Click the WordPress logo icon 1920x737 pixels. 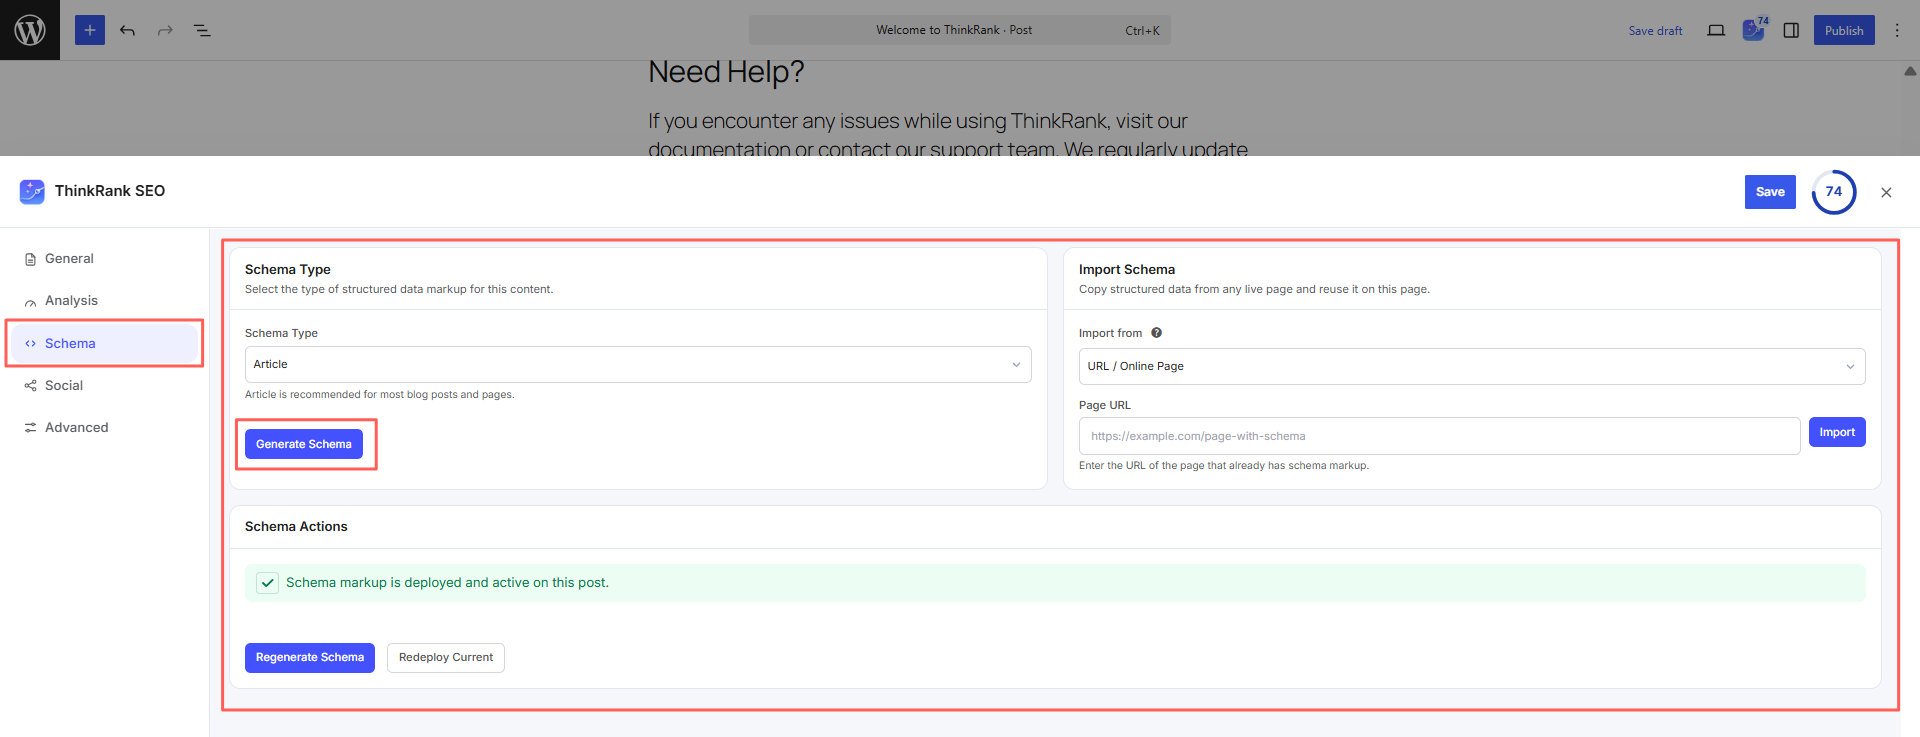(x=30, y=30)
